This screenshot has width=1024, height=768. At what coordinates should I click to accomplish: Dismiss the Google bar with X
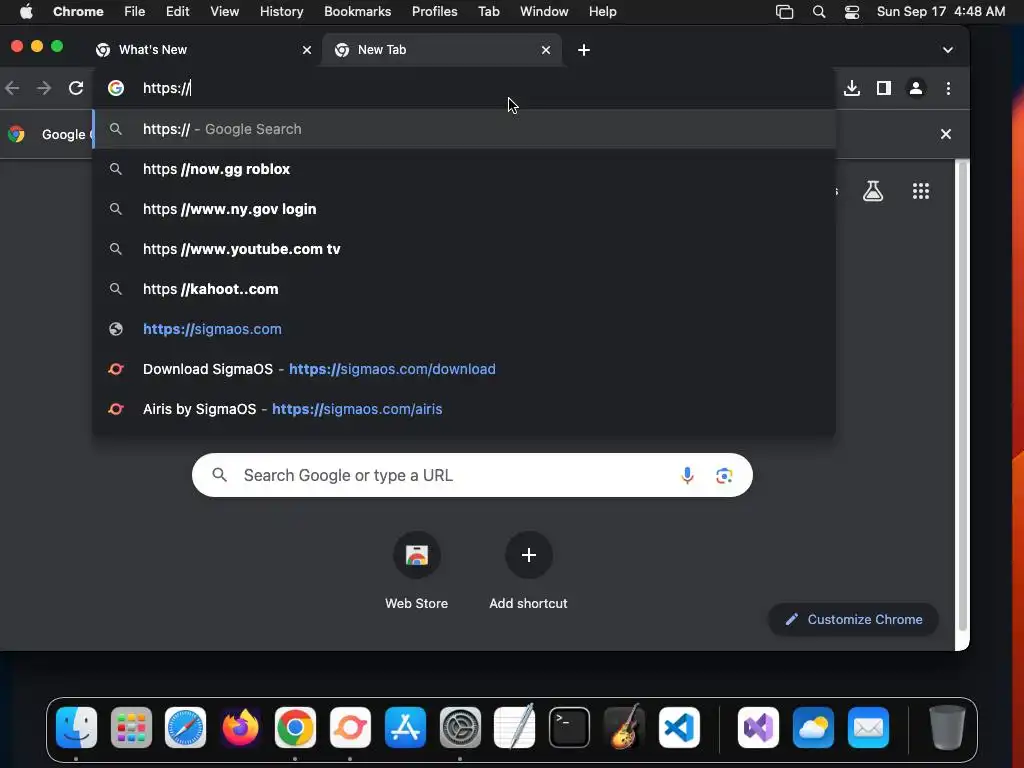[946, 134]
